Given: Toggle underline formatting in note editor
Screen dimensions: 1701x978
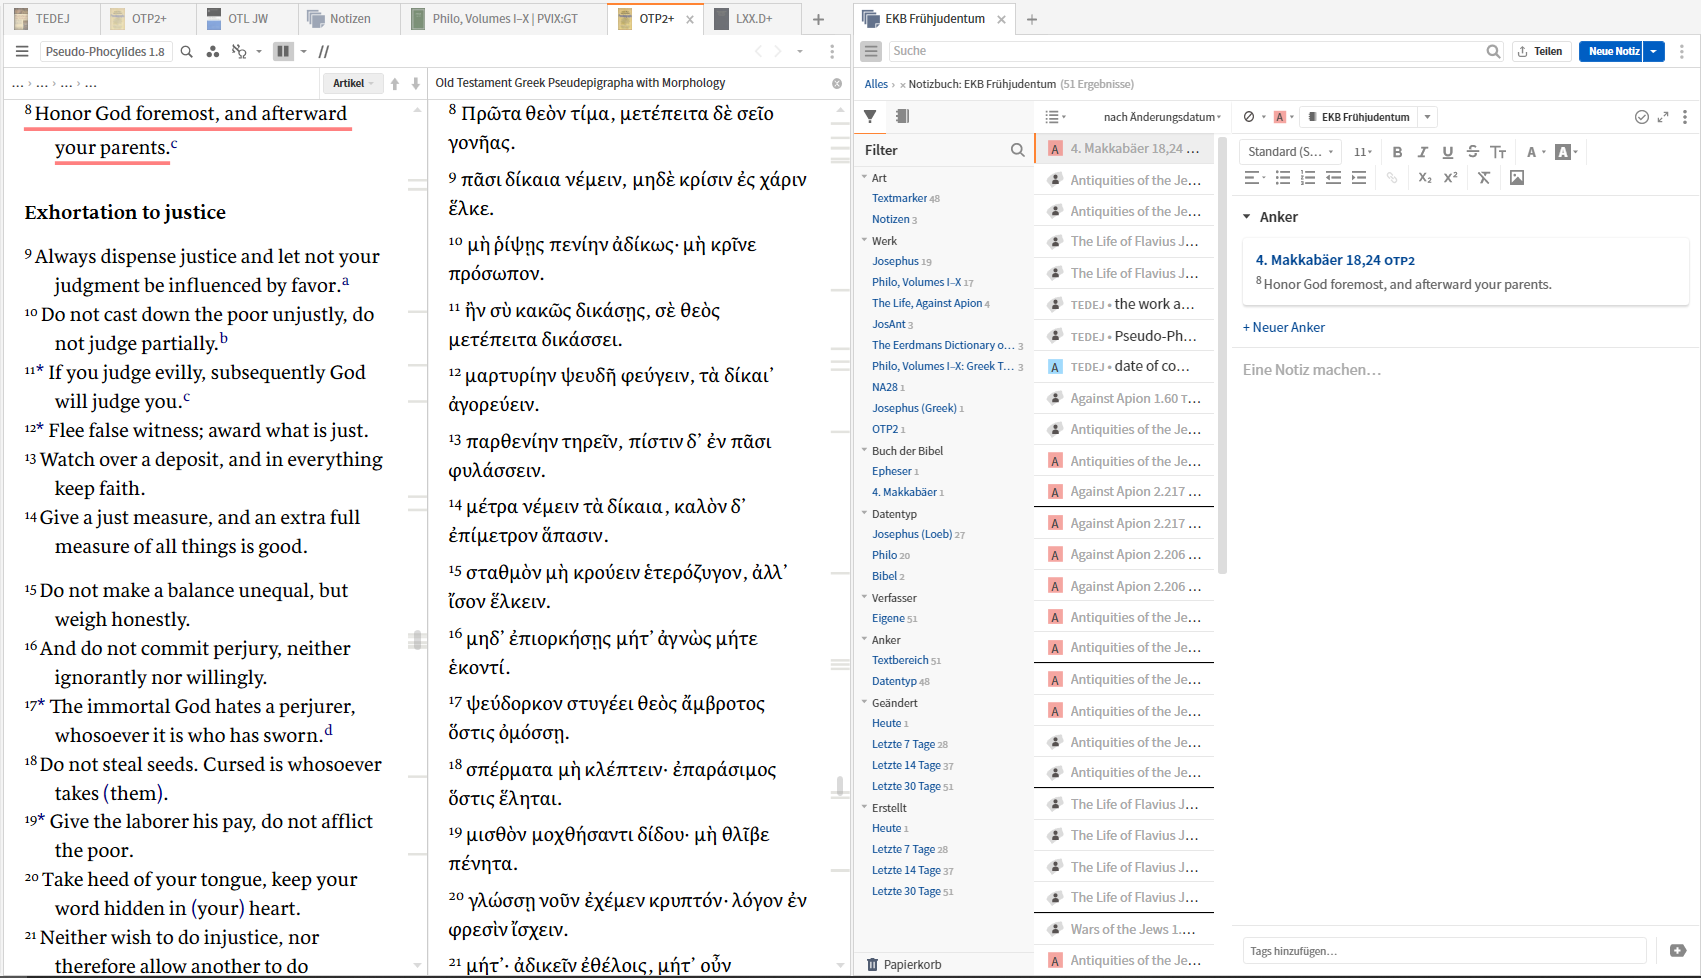Looking at the screenshot, I should click(x=1447, y=152).
